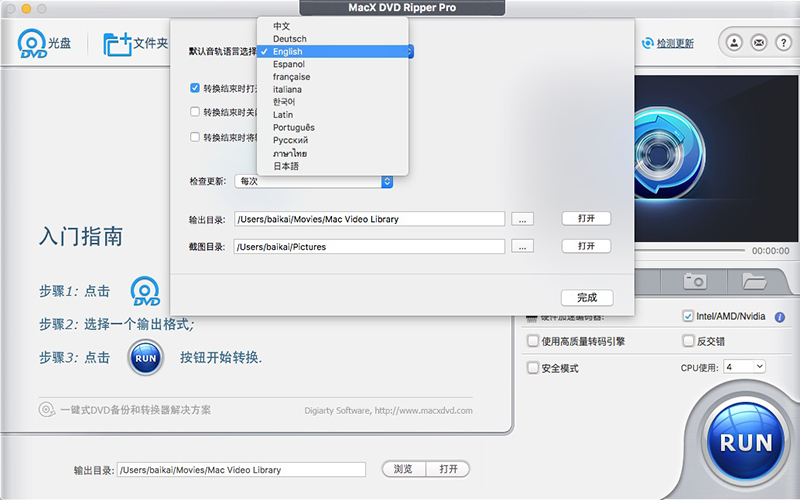This screenshot has width=800, height=500.
Task: Click the 打开 button at bottom bar
Action: (448, 469)
